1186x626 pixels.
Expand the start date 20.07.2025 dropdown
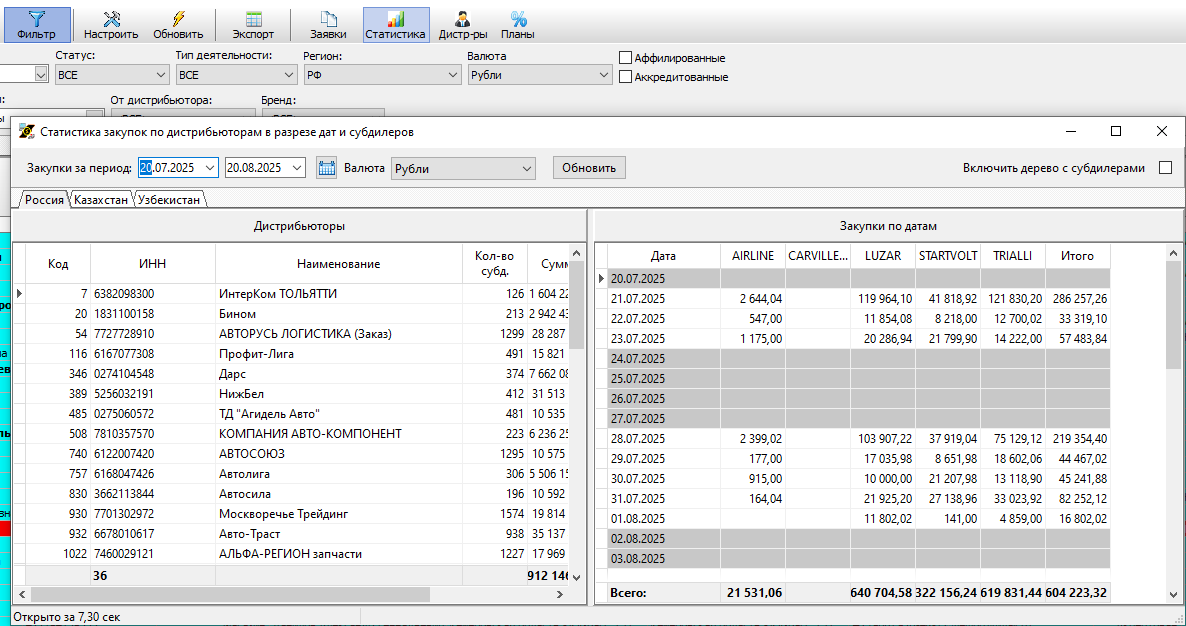(210, 168)
